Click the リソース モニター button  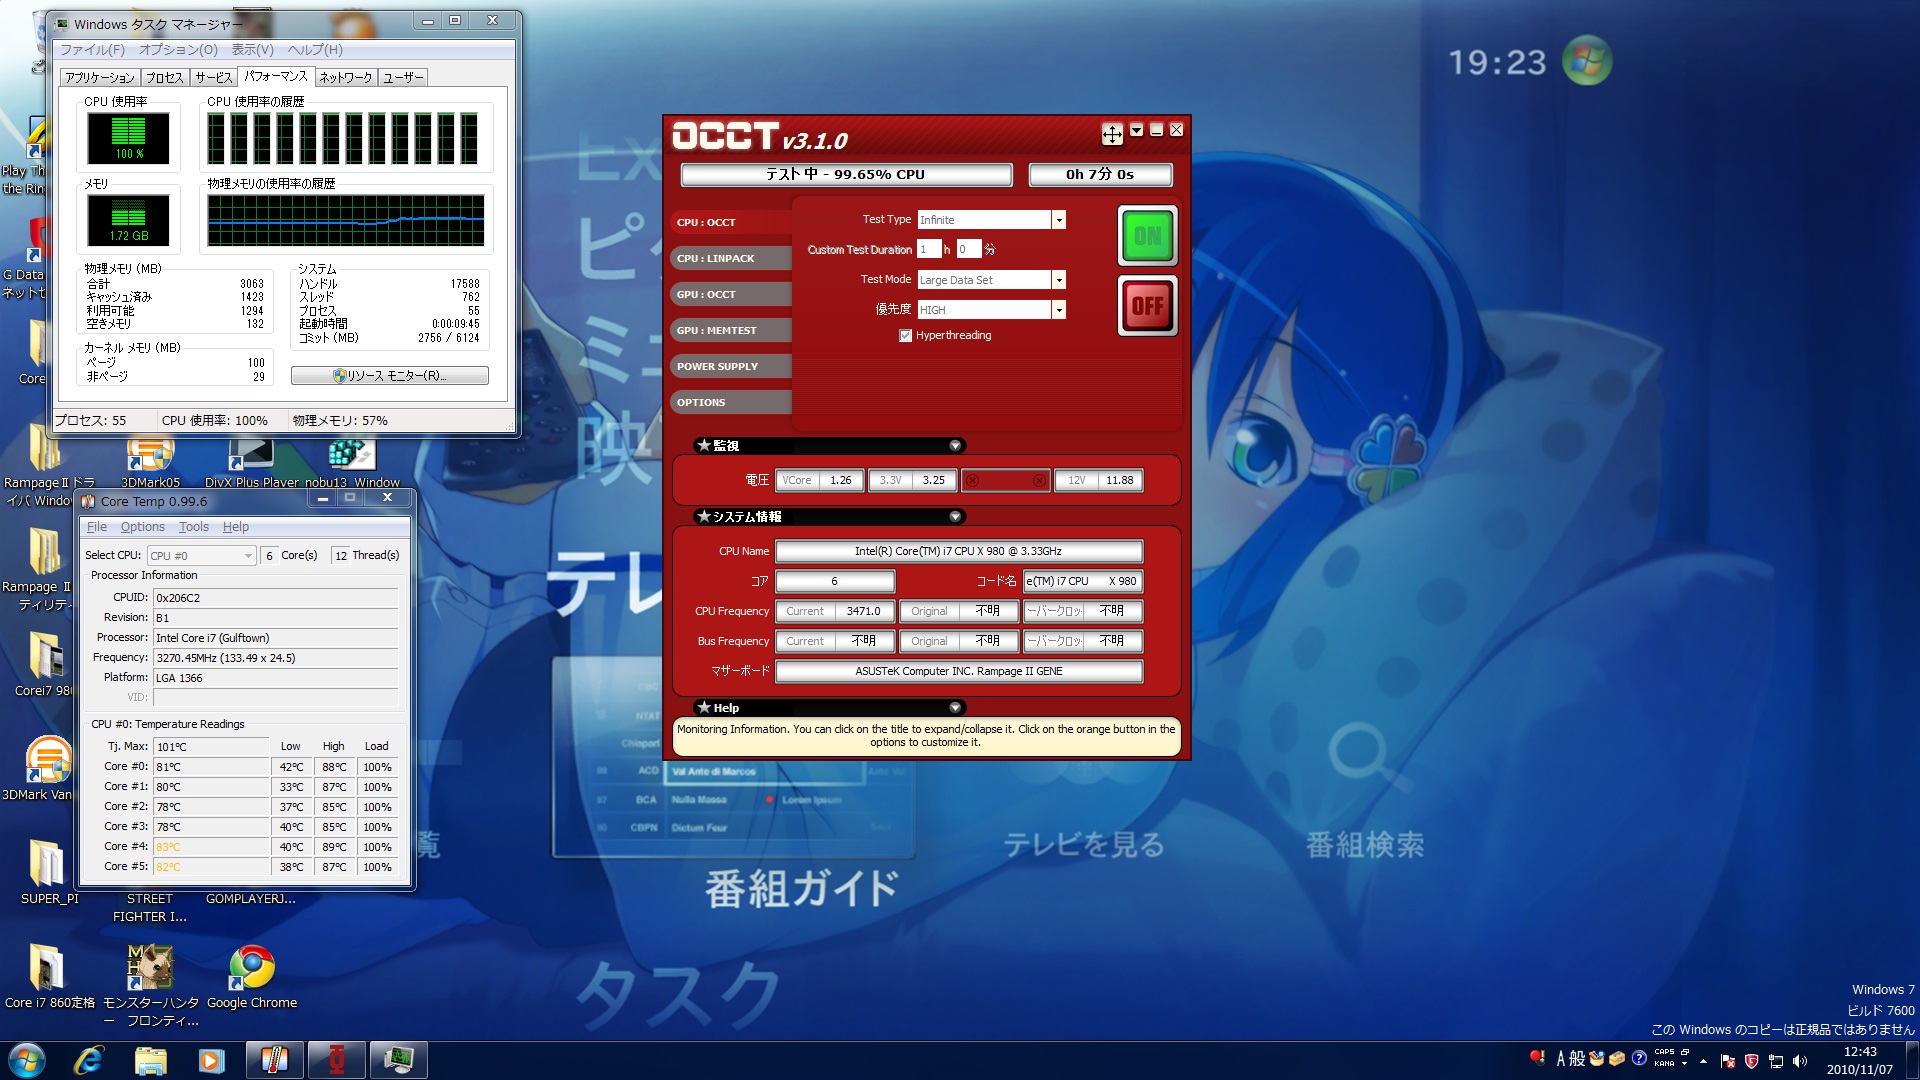click(390, 376)
